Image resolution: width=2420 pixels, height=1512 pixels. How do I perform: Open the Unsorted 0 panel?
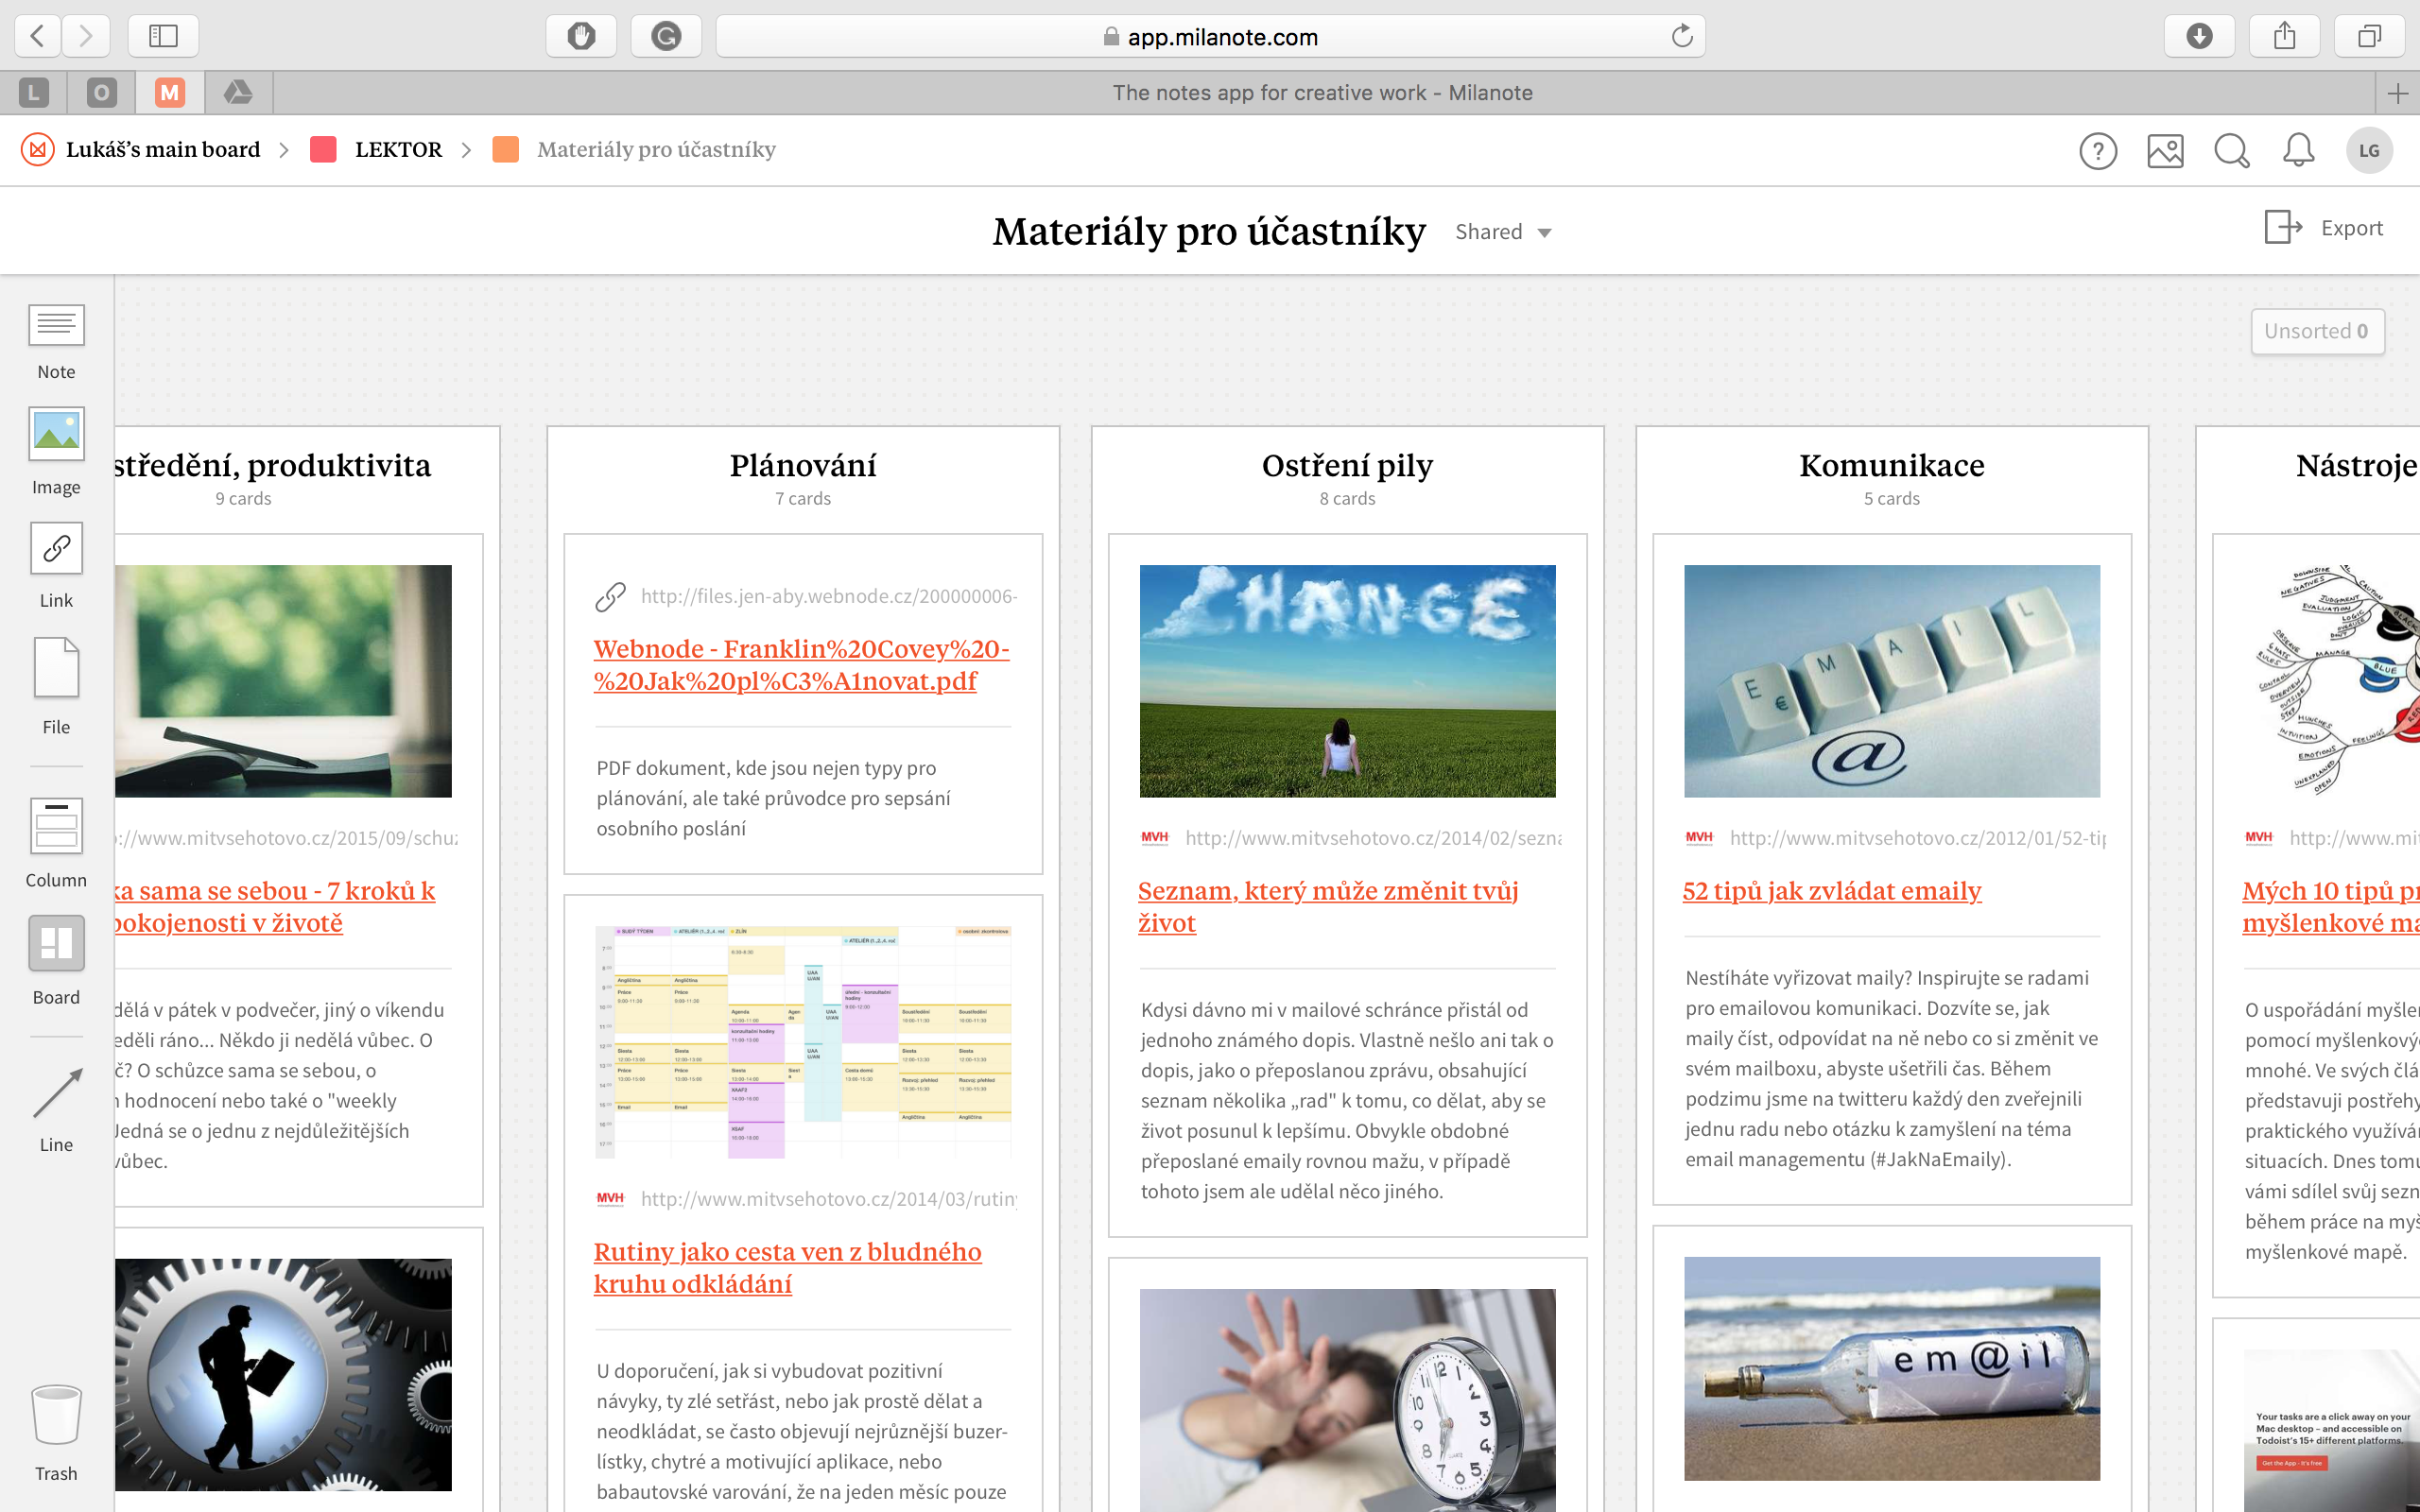[x=2316, y=331]
